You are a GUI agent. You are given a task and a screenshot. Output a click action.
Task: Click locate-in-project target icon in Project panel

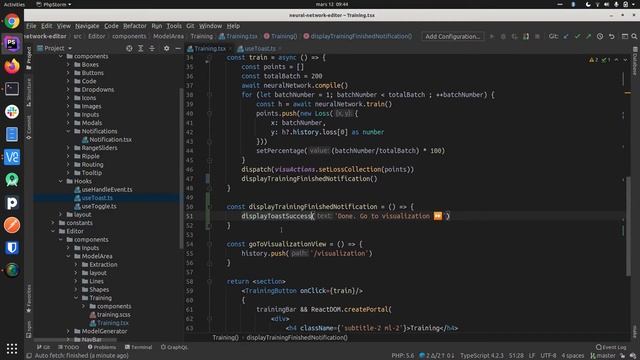pos(129,48)
